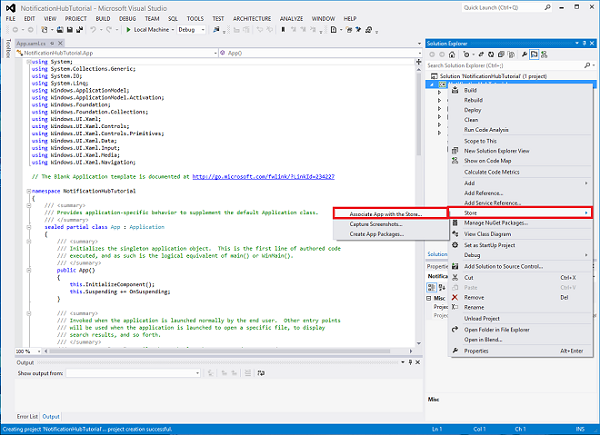The height and width of the screenshot is (435, 600).
Task: Click the gear icon beside Set as StartUp Project
Action: coord(455,245)
